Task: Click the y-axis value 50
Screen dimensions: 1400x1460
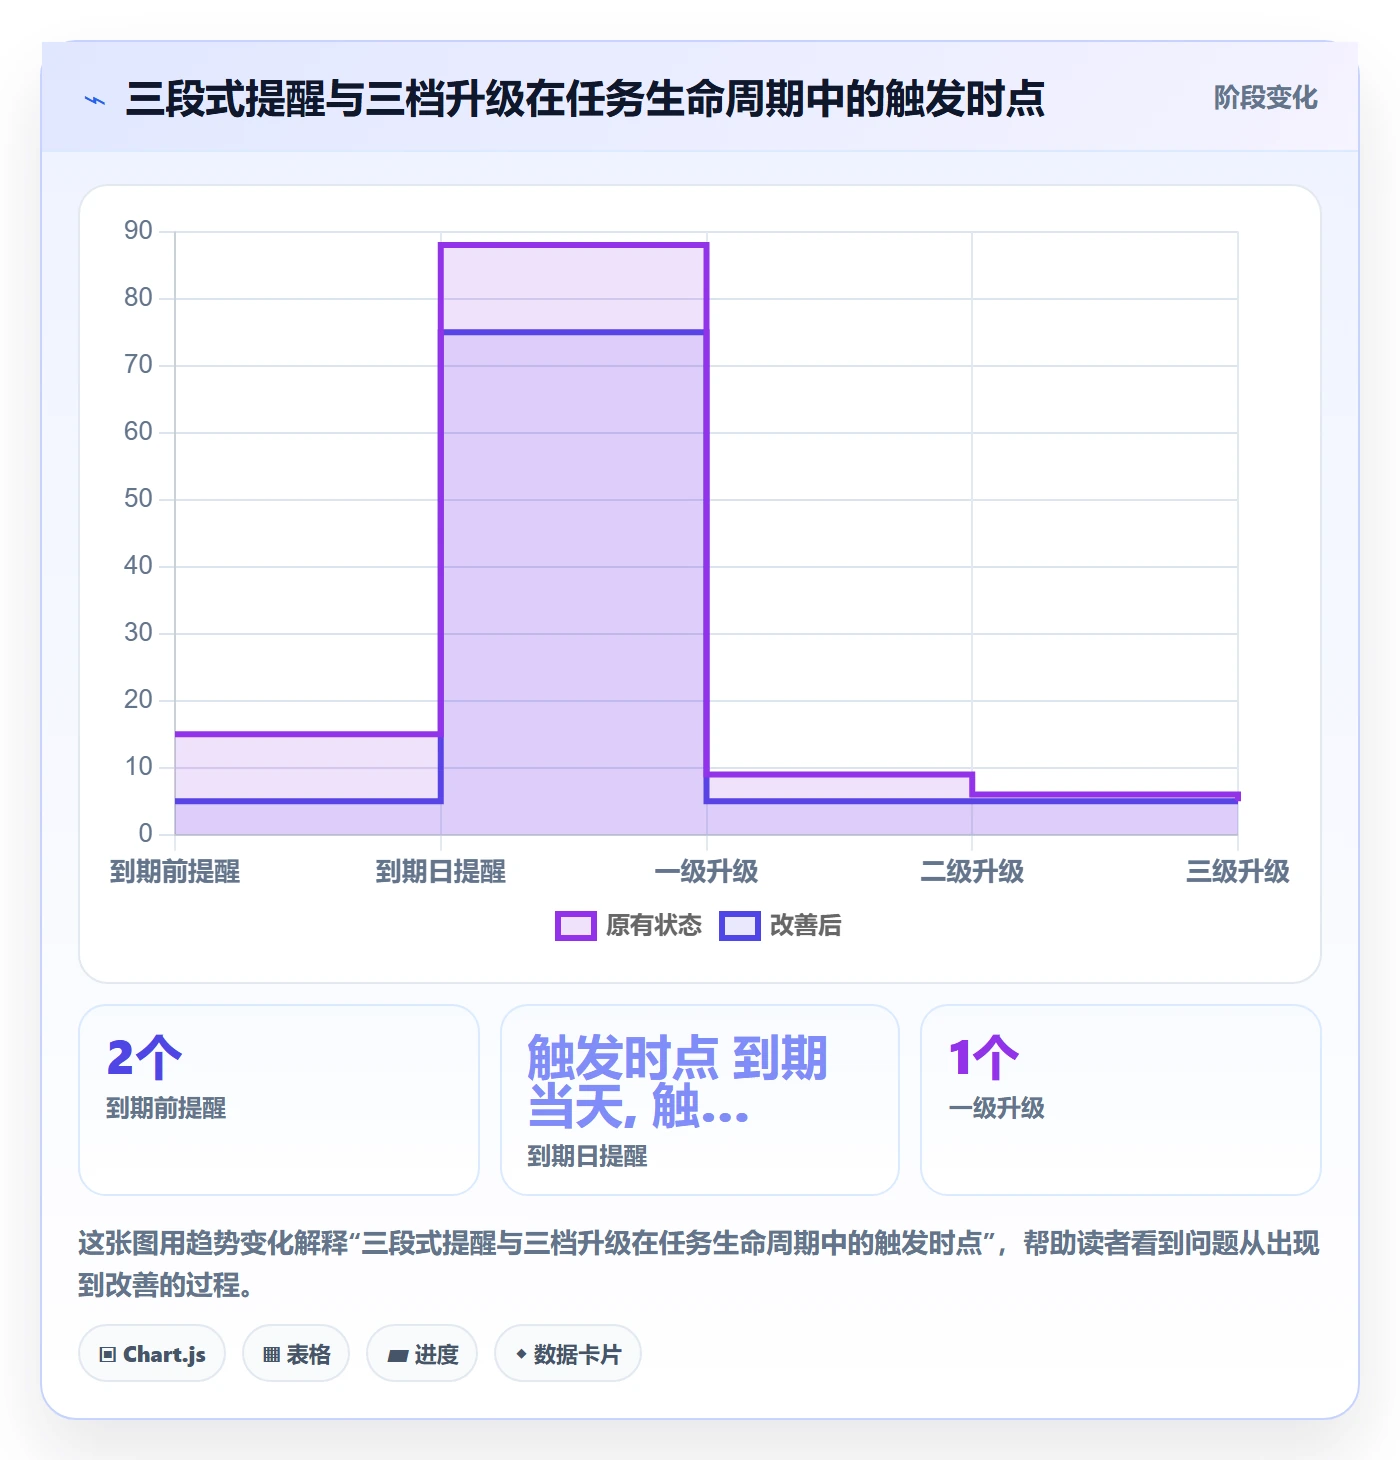Action: pos(138,499)
